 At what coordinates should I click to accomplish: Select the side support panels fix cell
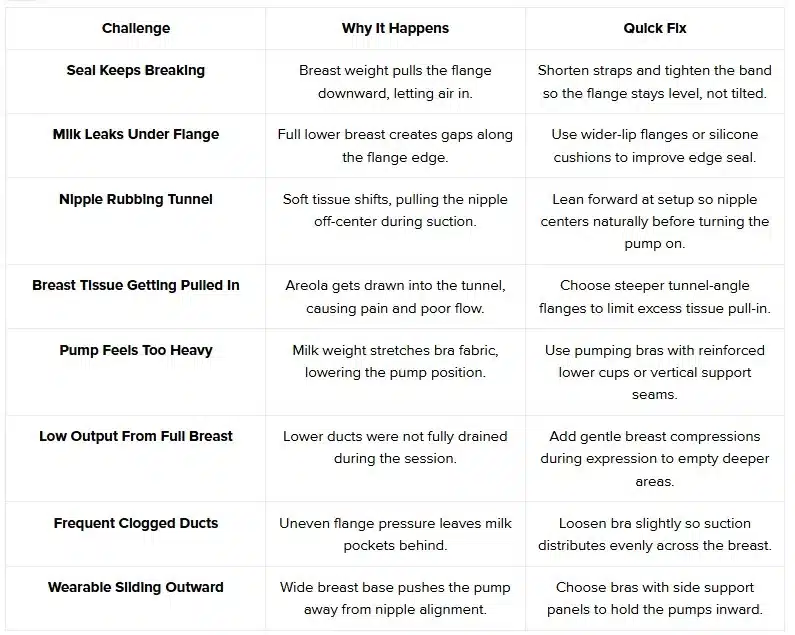pyautogui.click(x=655, y=598)
